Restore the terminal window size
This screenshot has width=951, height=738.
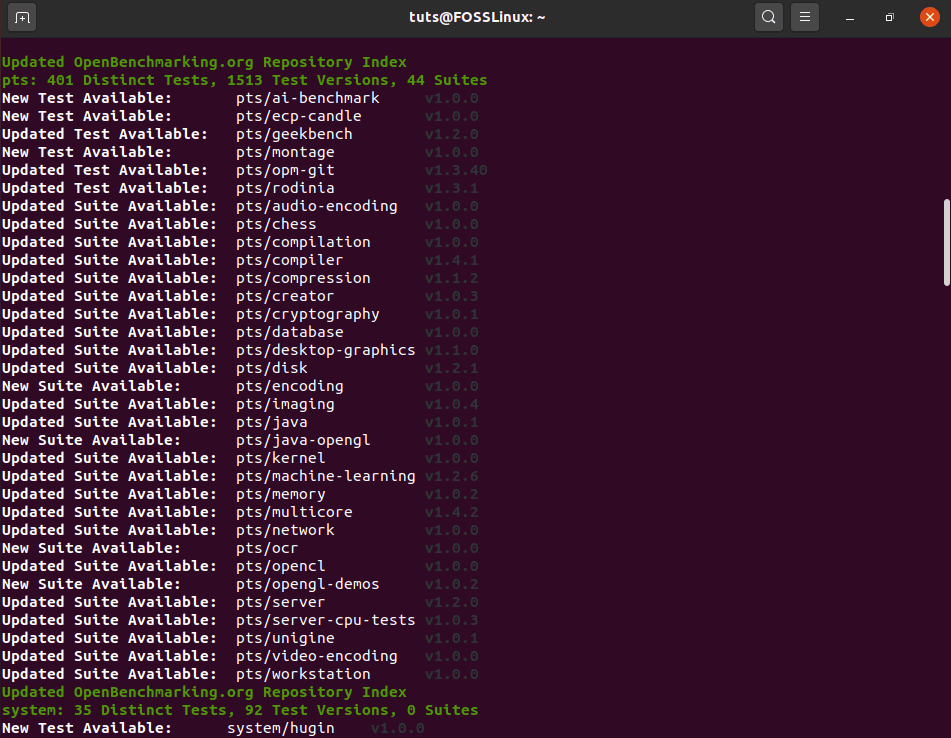coord(888,17)
